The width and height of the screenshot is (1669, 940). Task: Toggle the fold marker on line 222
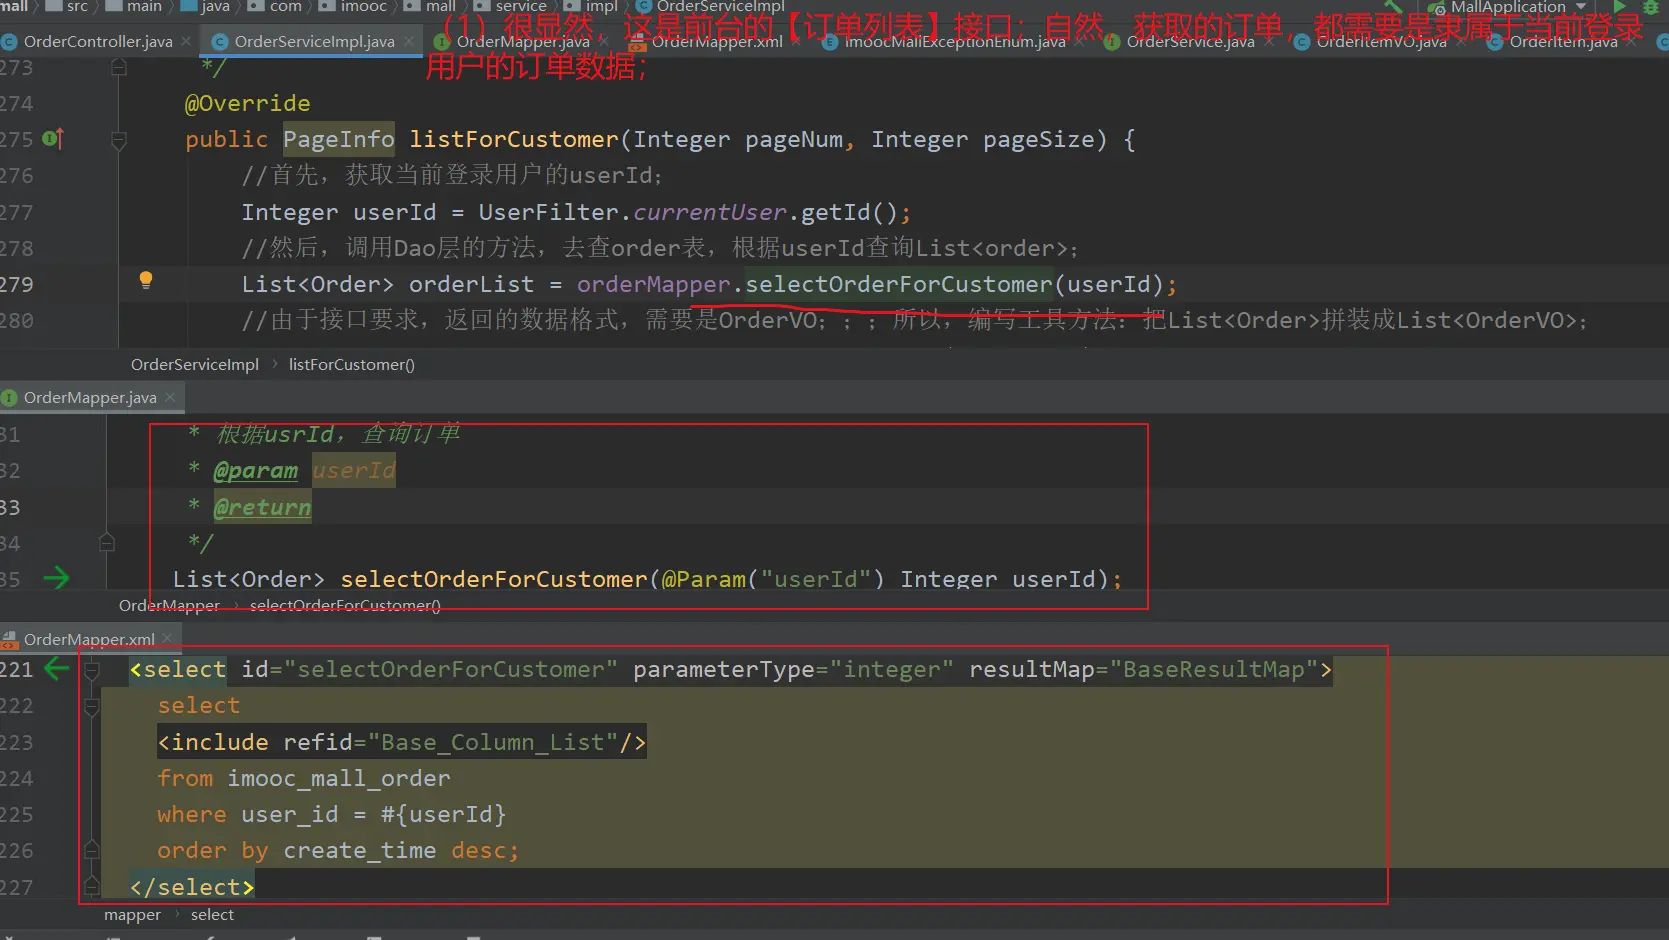click(x=92, y=706)
